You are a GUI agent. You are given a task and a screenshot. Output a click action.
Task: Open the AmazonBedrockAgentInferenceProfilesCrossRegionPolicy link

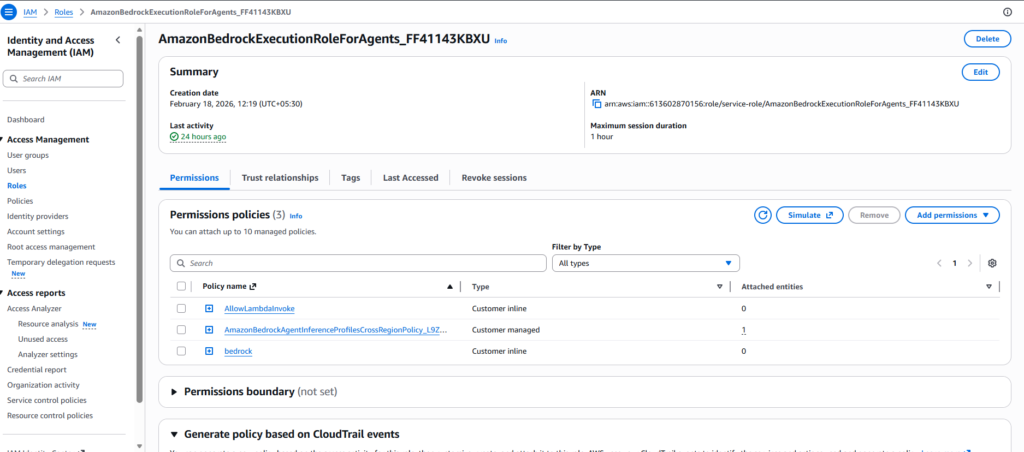335,330
